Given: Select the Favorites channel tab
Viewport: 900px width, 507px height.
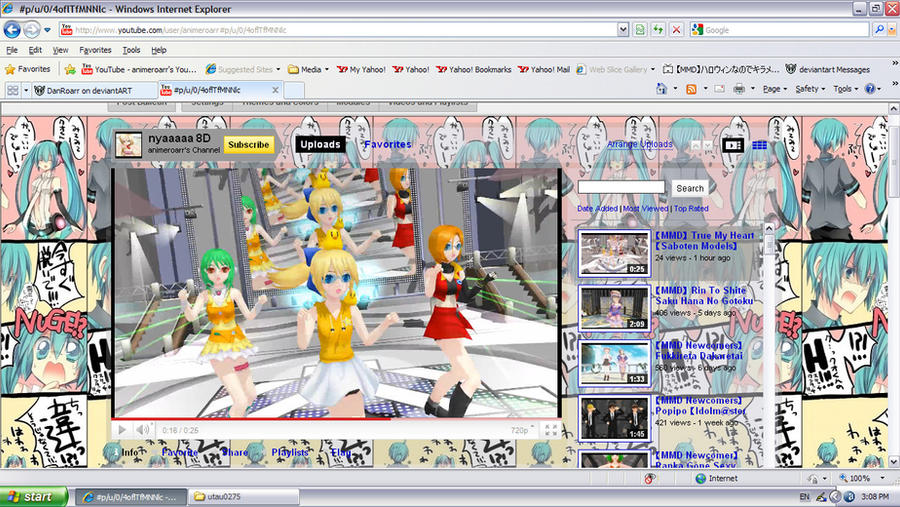Looking at the screenshot, I should point(388,145).
